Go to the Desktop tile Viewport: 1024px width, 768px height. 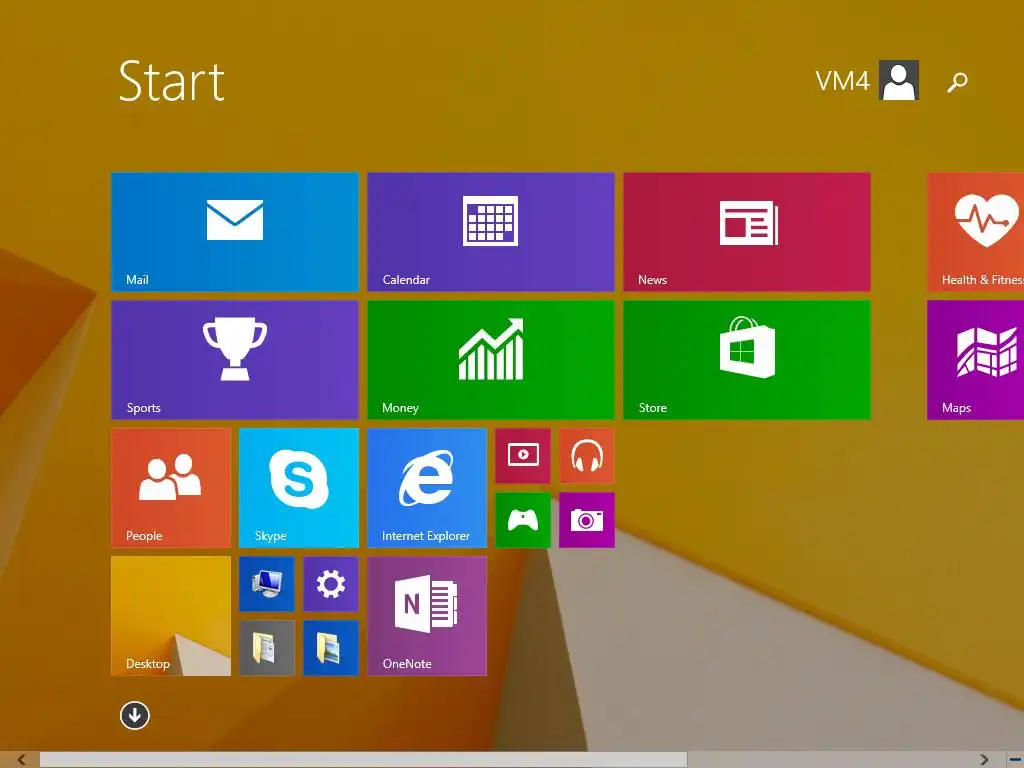[171, 616]
